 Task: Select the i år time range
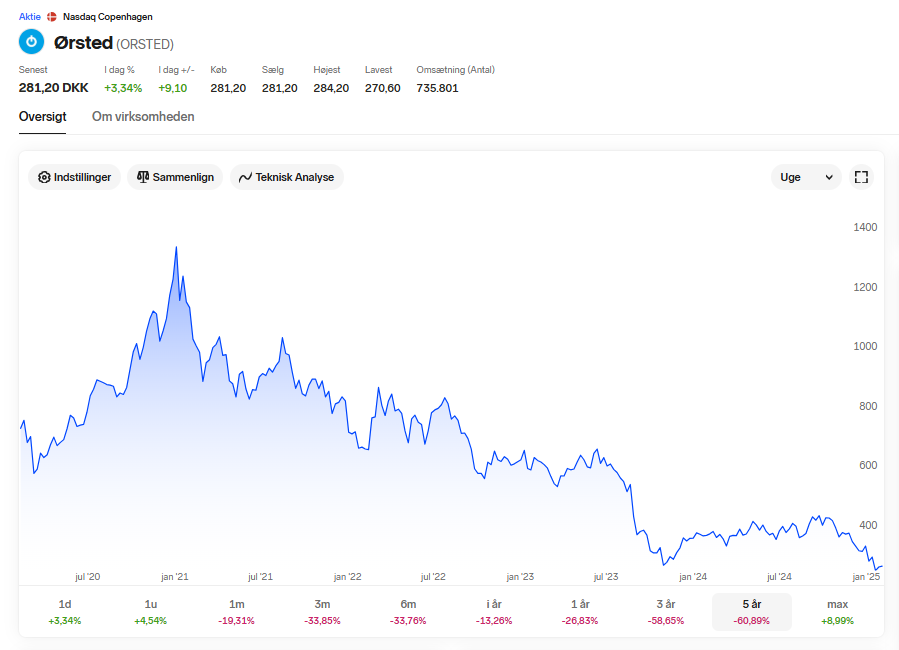coord(494,612)
